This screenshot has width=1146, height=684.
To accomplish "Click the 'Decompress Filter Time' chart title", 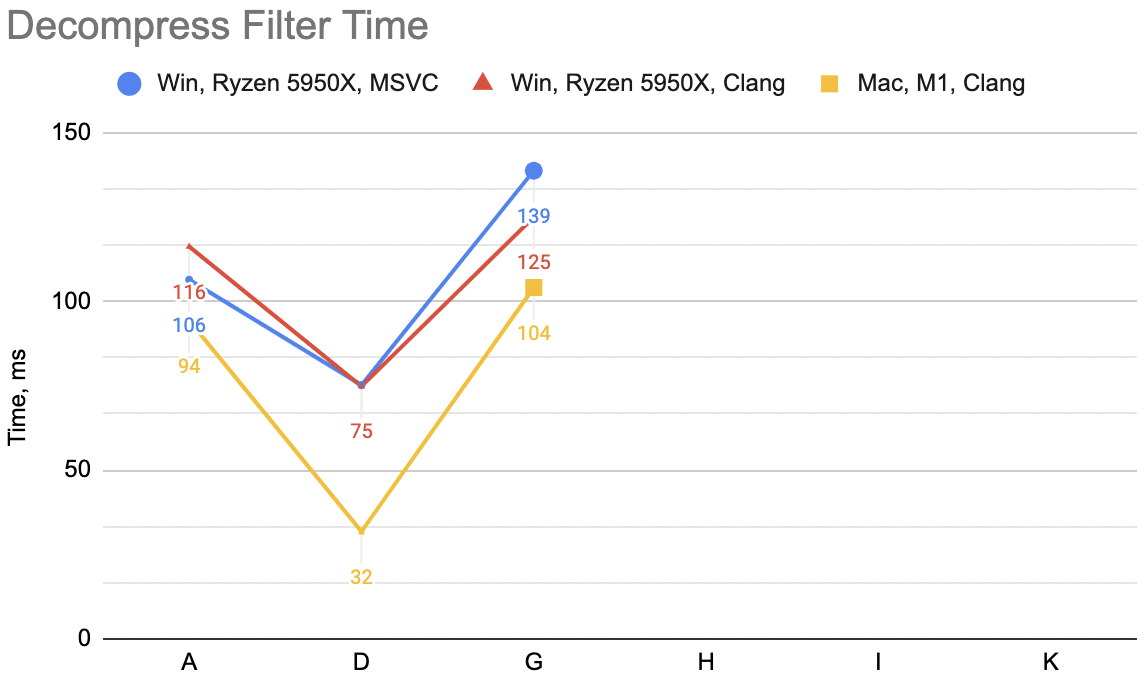I will [x=218, y=26].
